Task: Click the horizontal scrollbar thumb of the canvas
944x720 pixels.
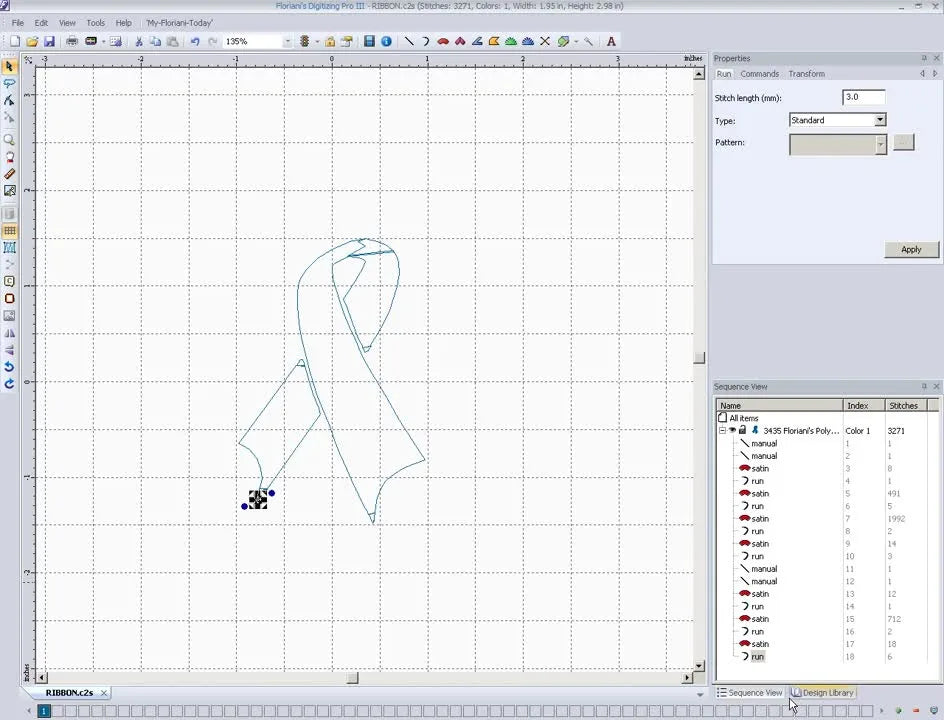Action: point(353,678)
